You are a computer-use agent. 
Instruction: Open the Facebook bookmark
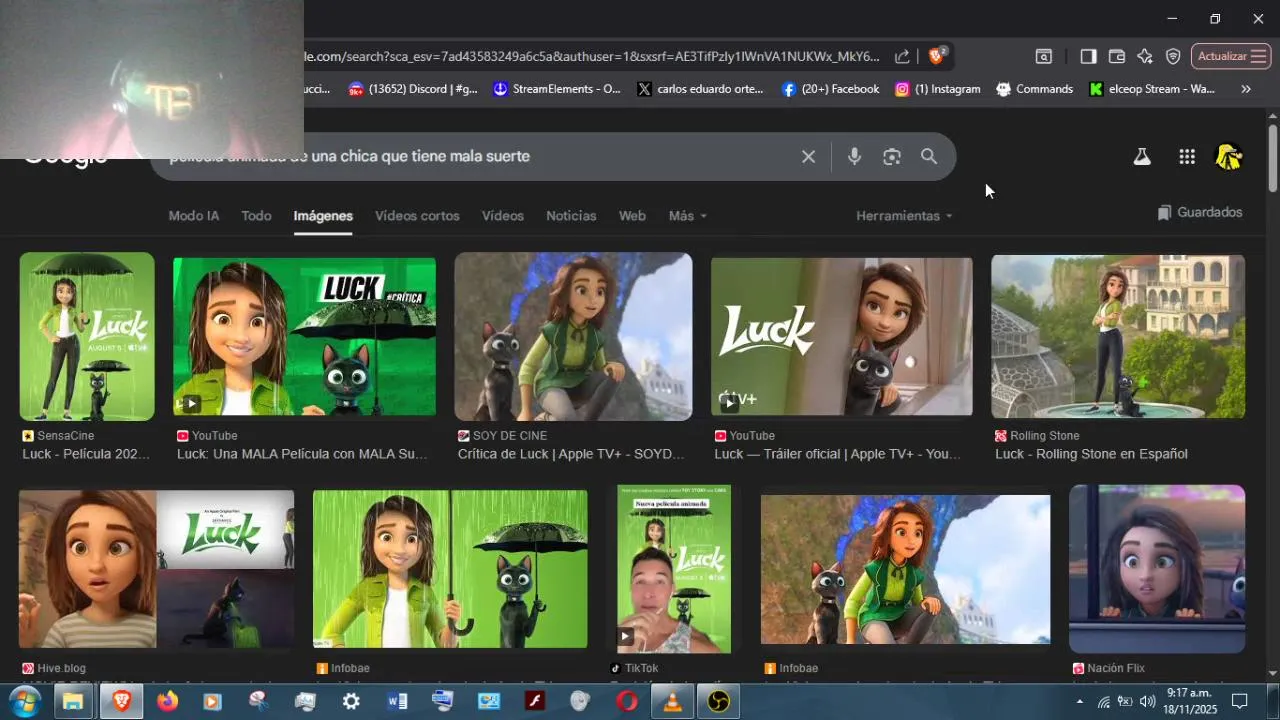[831, 89]
